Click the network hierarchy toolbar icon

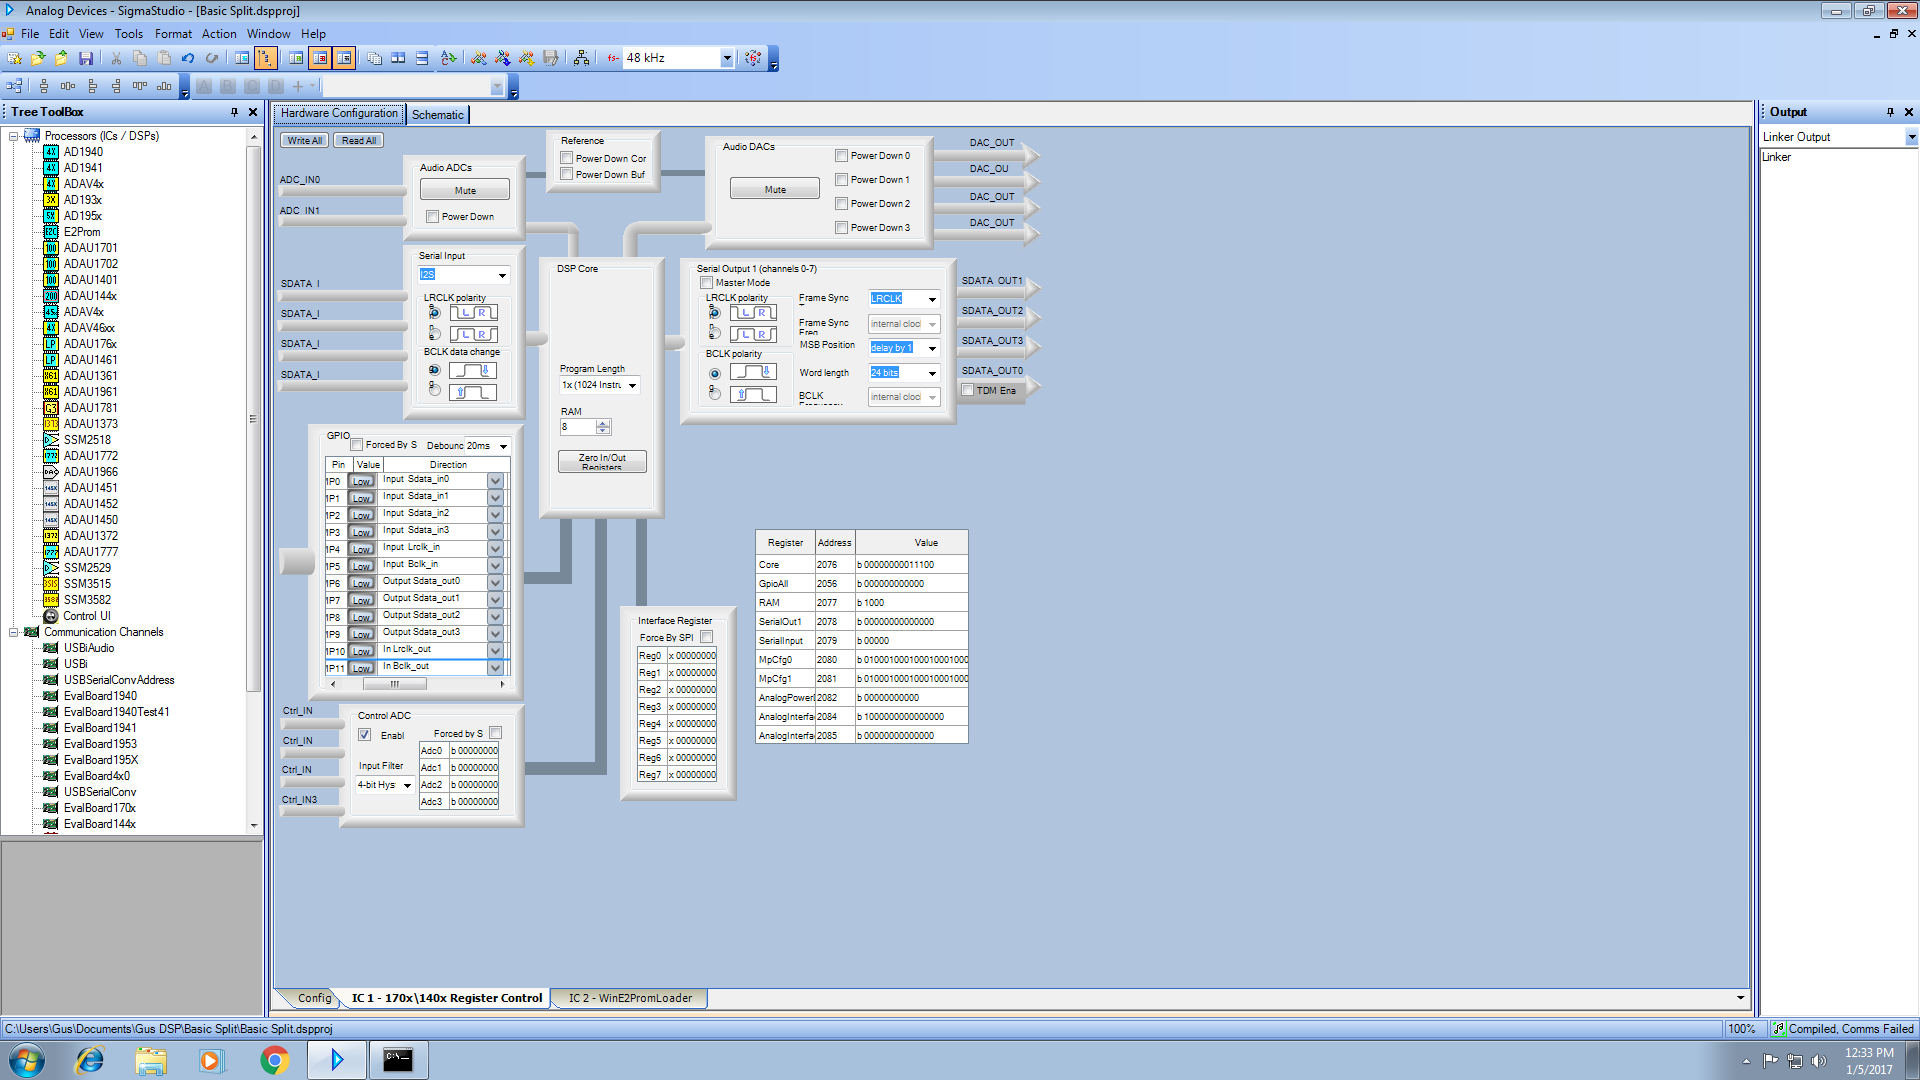(581, 58)
